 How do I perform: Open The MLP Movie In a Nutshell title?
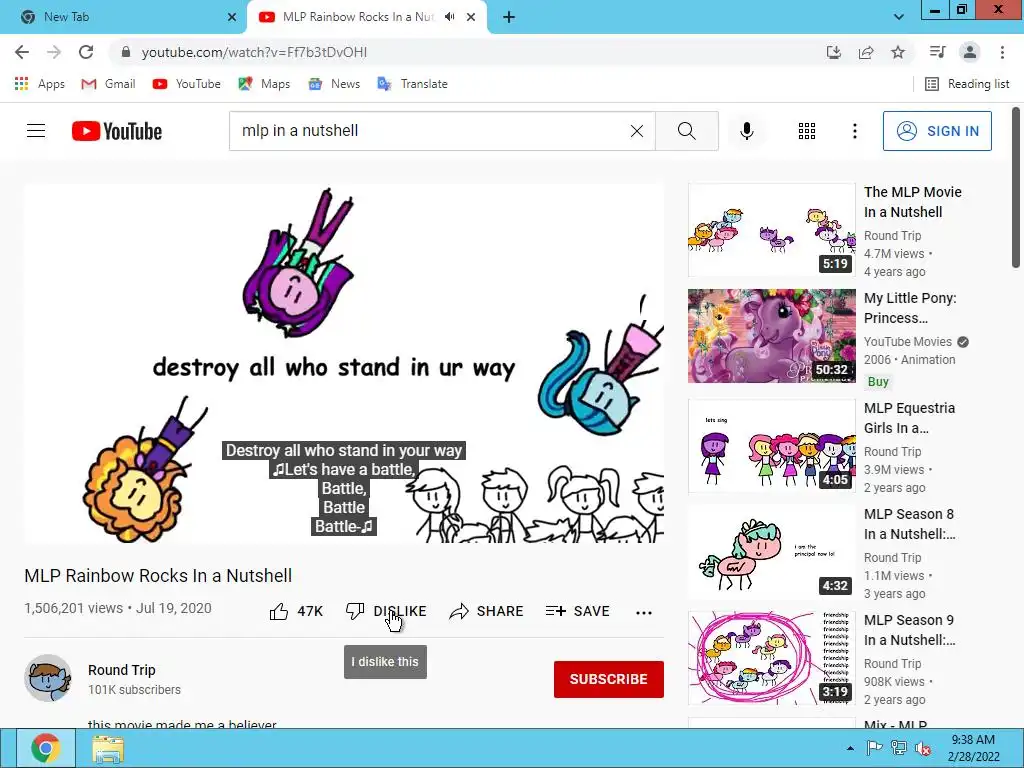coord(912,202)
